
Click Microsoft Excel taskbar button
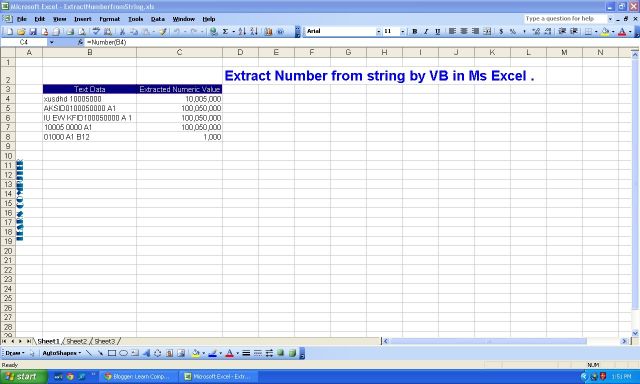tap(219, 377)
